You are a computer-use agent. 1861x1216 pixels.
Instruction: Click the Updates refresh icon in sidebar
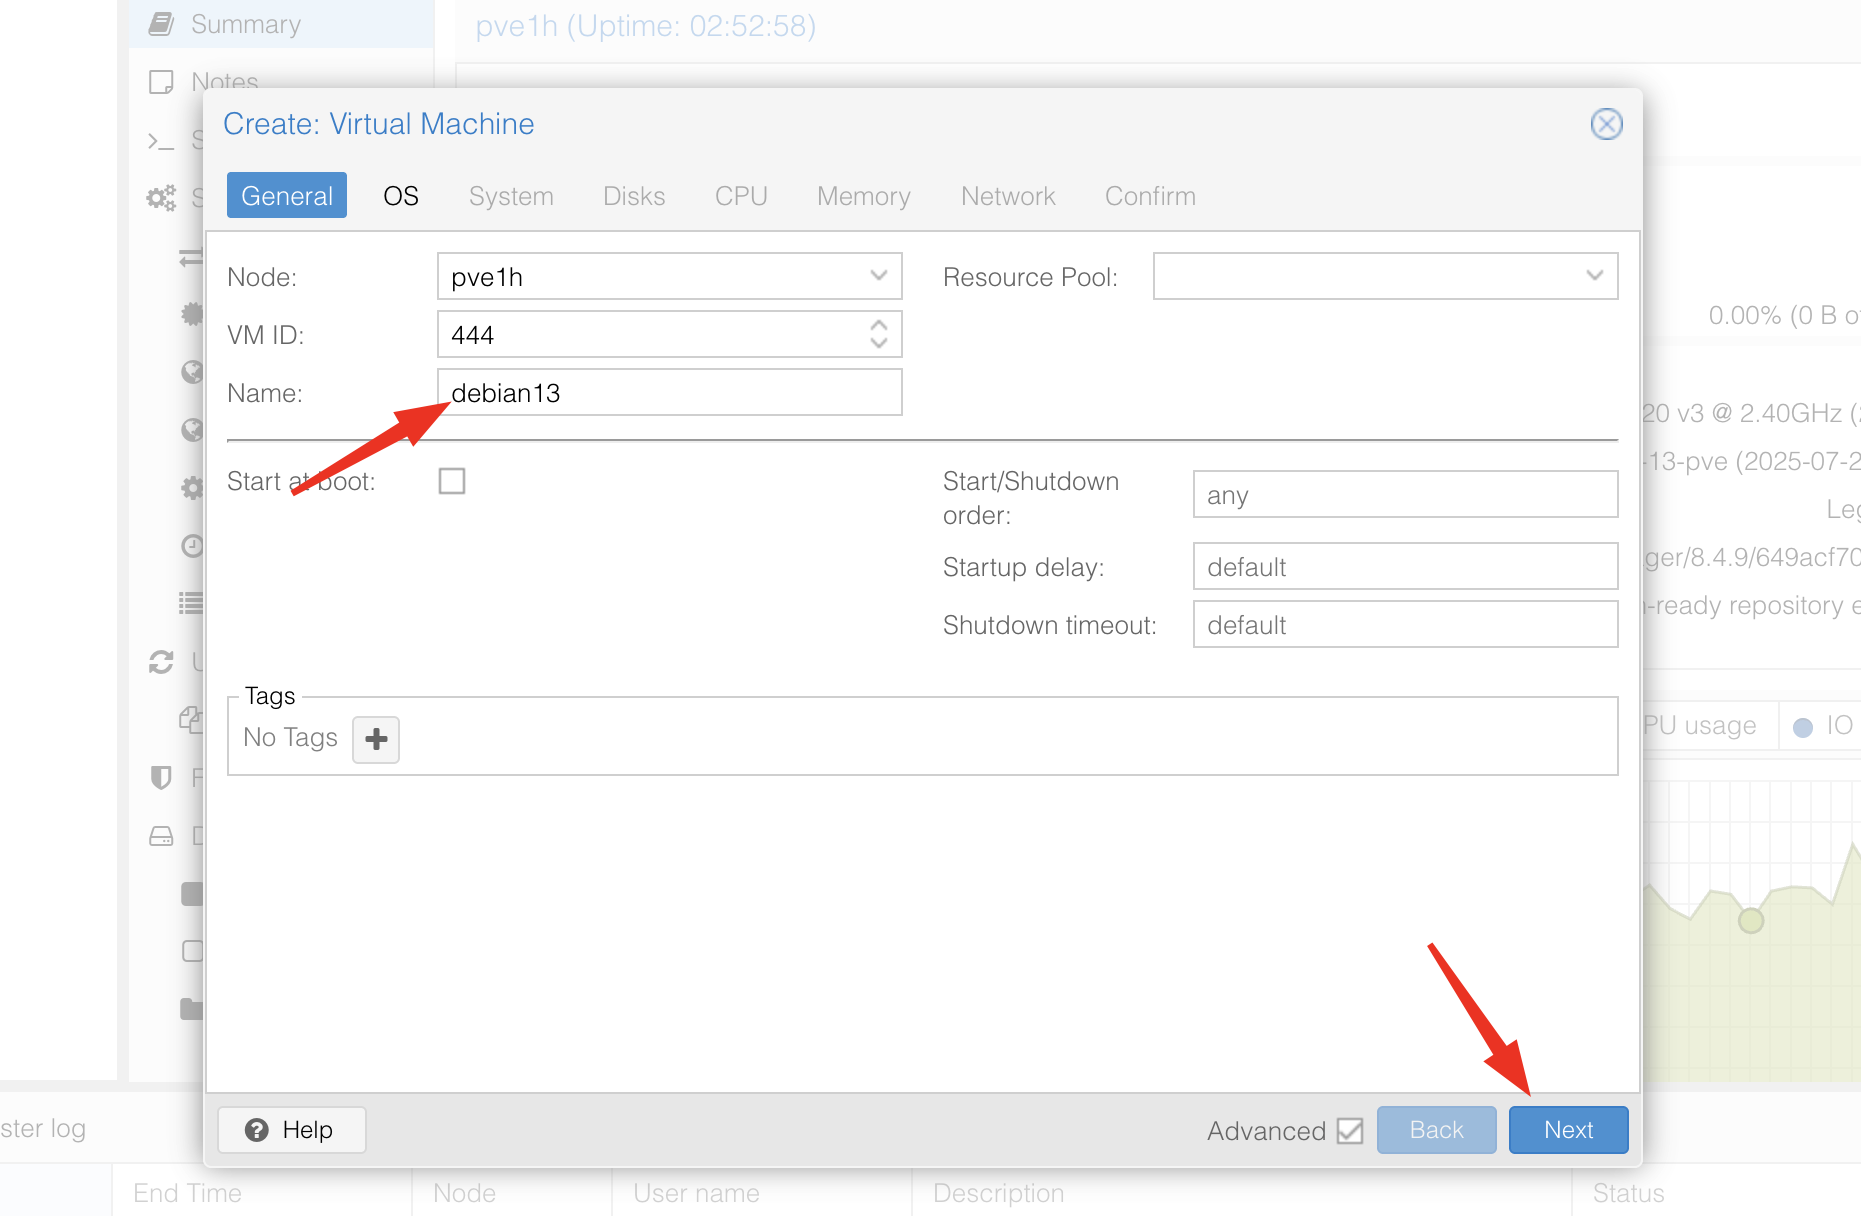click(x=161, y=662)
